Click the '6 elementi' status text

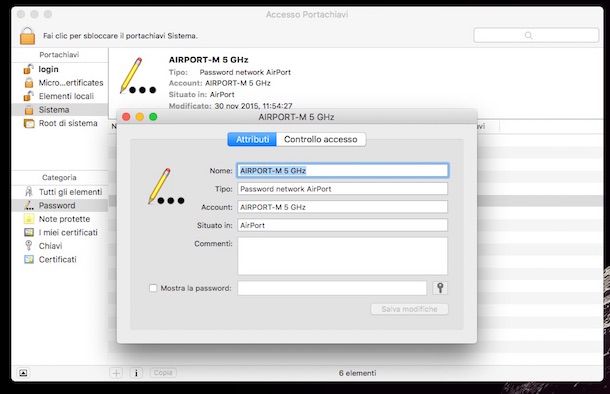357,373
